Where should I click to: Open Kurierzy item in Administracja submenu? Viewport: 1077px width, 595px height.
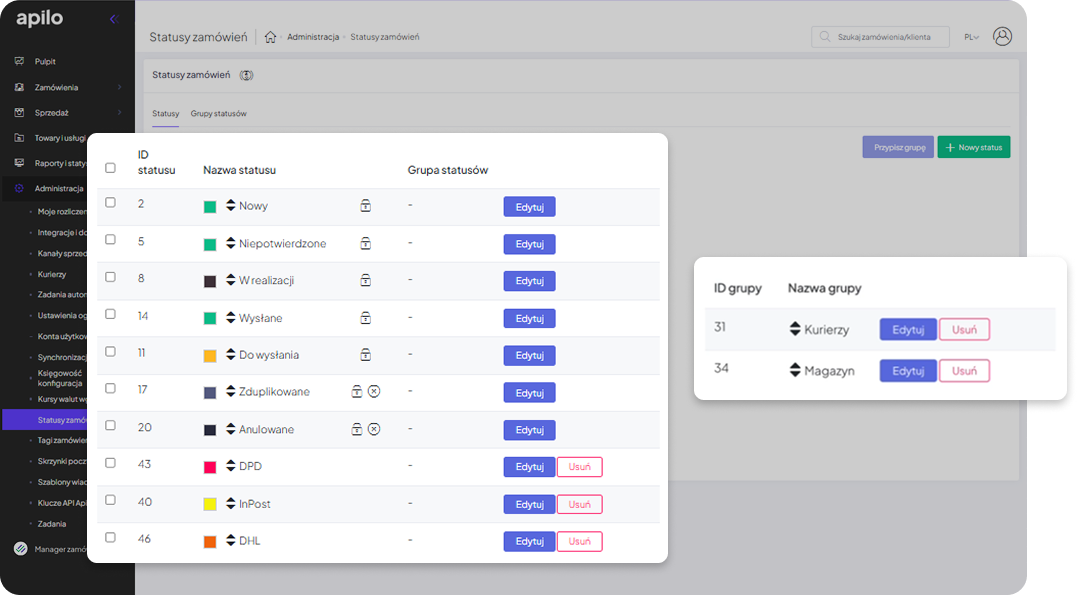52,273
